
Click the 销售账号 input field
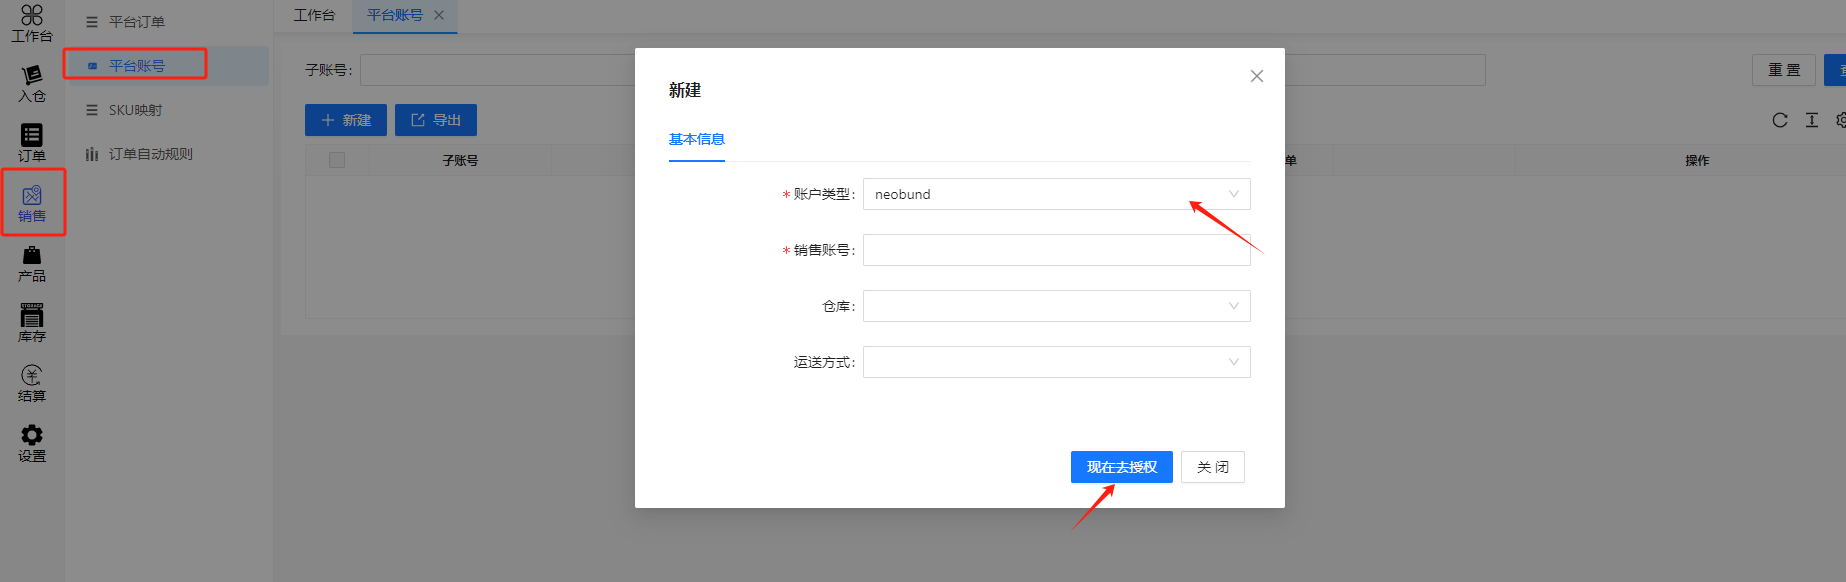pos(1056,250)
